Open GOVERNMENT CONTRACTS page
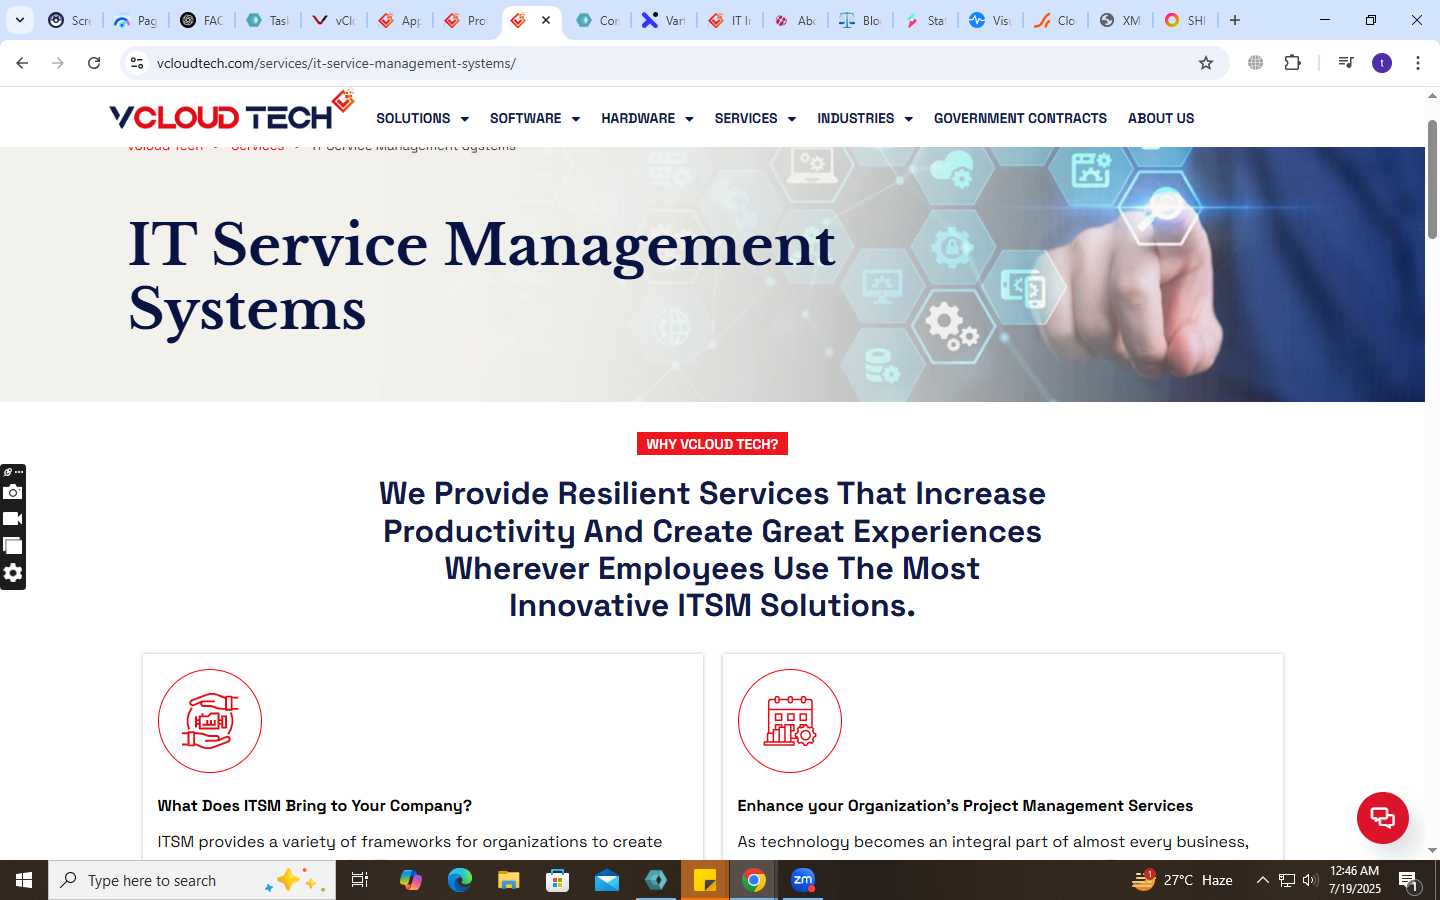This screenshot has width=1440, height=900. pos(1020,118)
